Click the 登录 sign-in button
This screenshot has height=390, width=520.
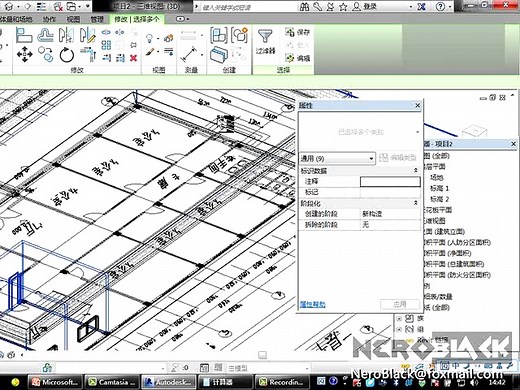point(365,7)
